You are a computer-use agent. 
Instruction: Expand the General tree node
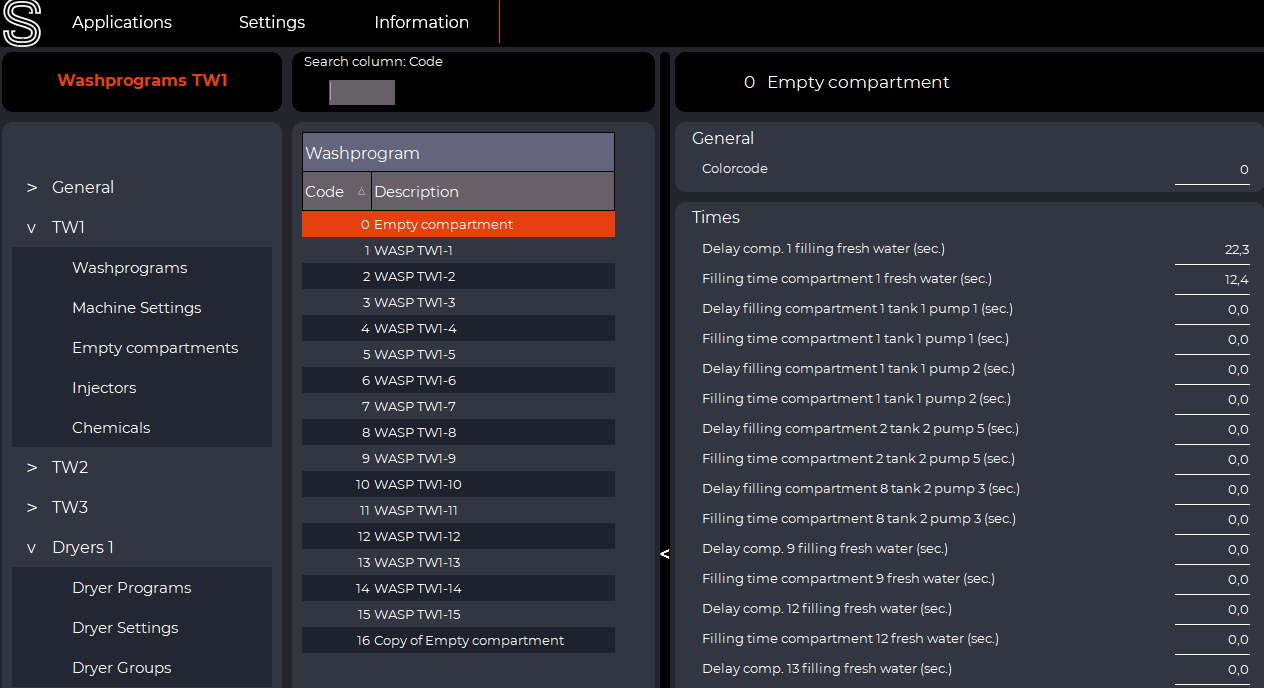(x=32, y=188)
